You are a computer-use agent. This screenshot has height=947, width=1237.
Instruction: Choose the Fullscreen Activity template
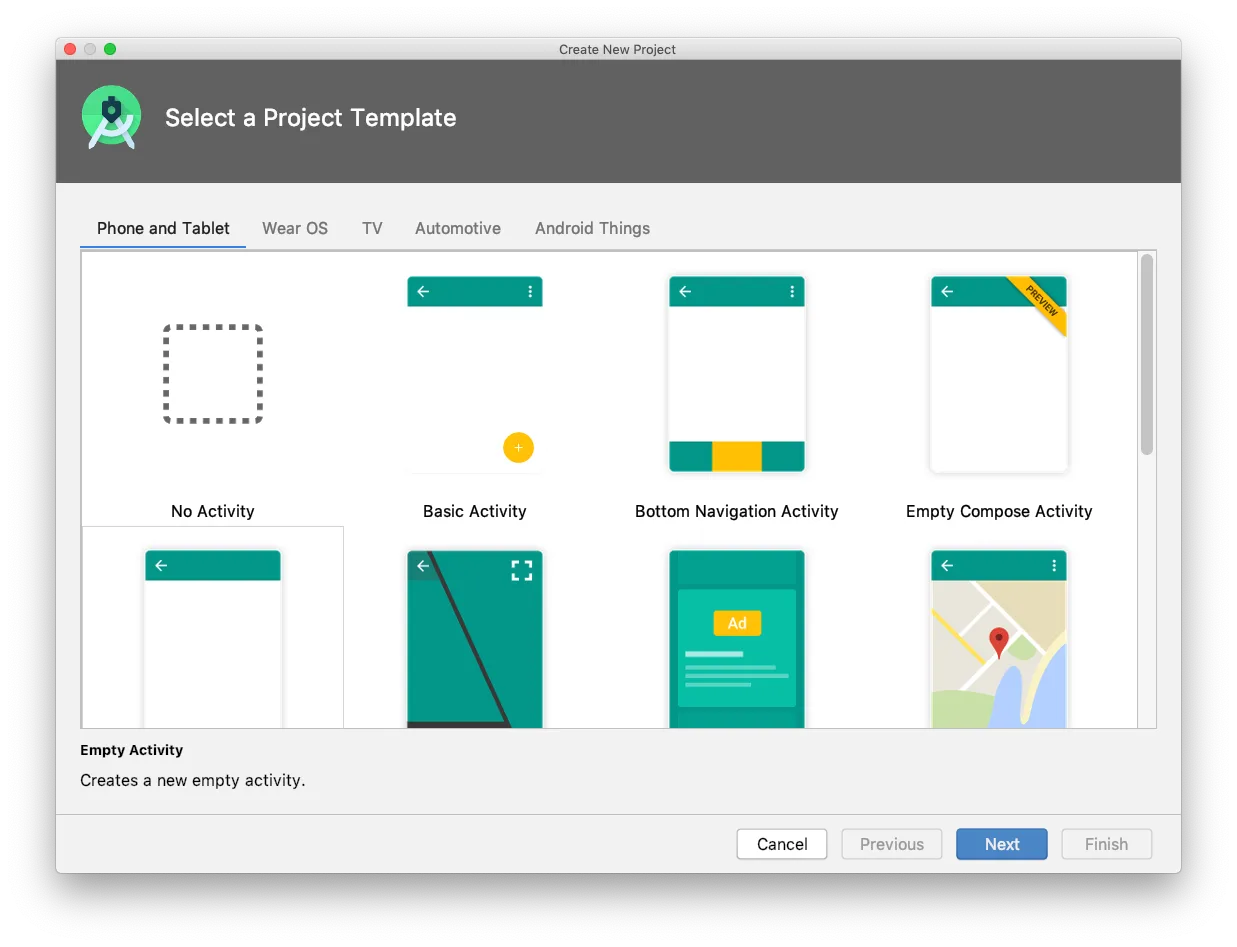474,640
